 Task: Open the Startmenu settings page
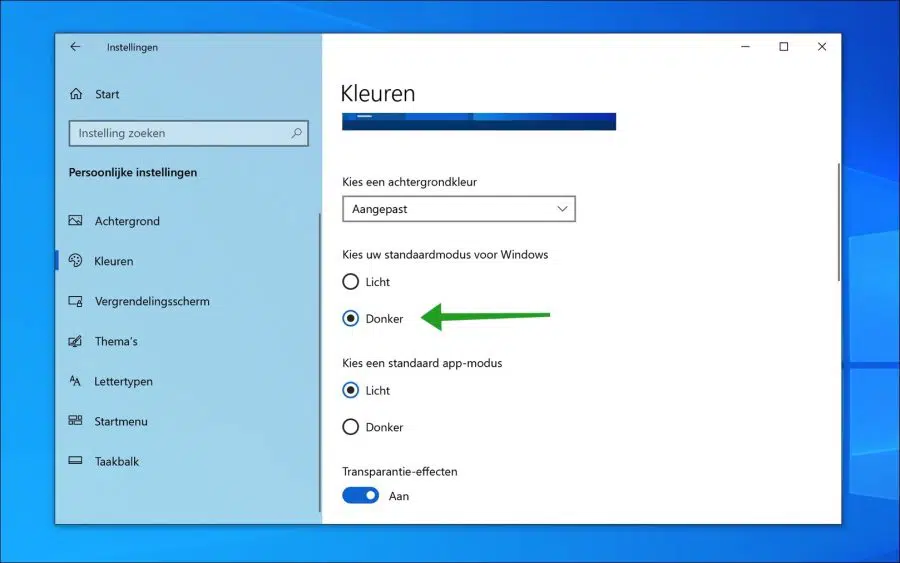tap(121, 421)
